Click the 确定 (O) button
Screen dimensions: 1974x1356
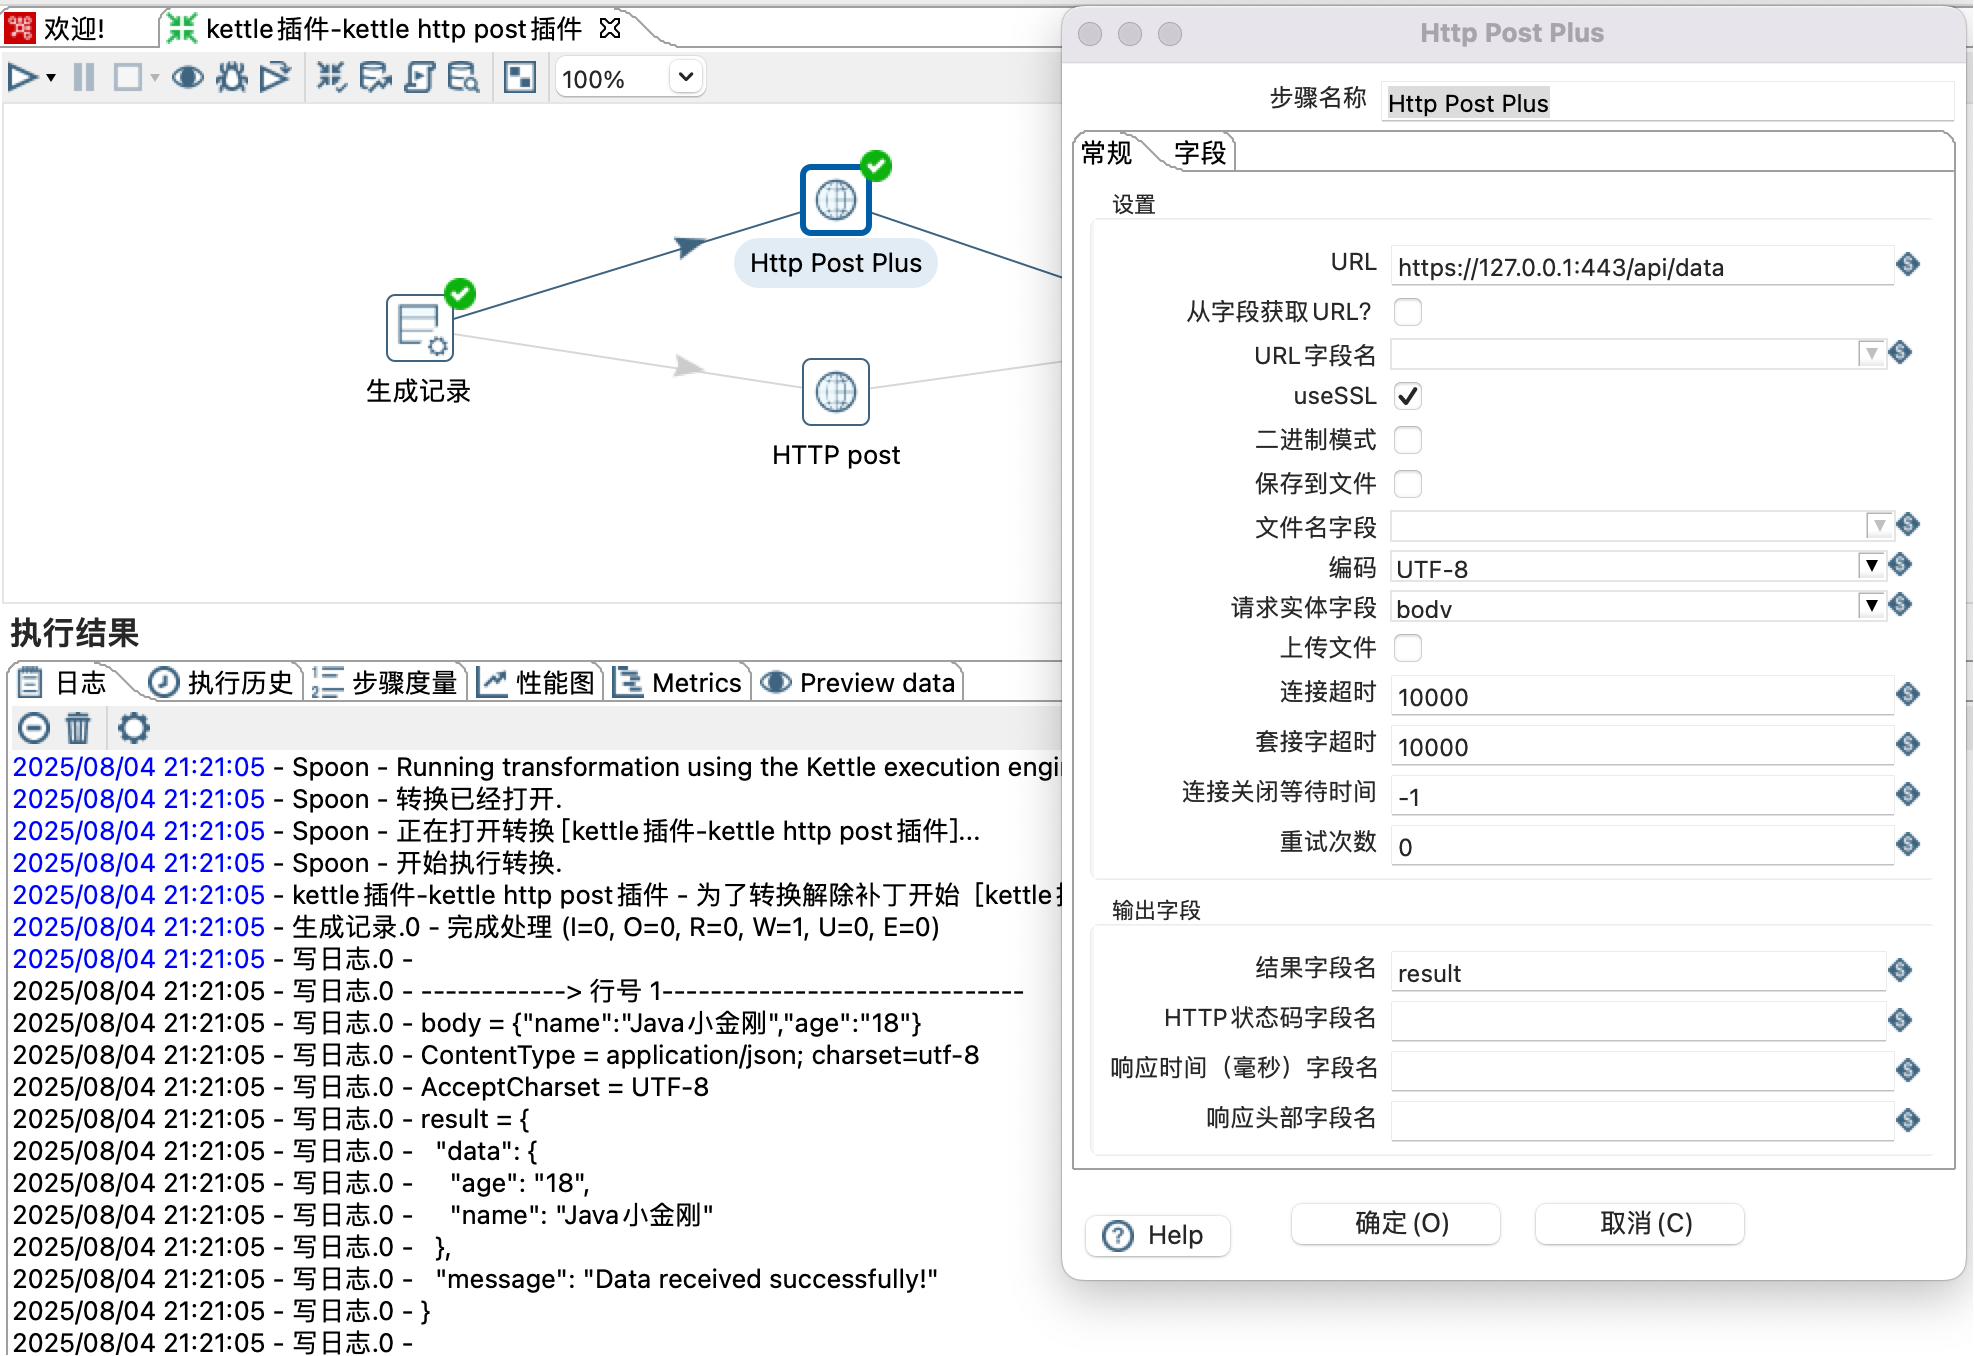[1395, 1223]
